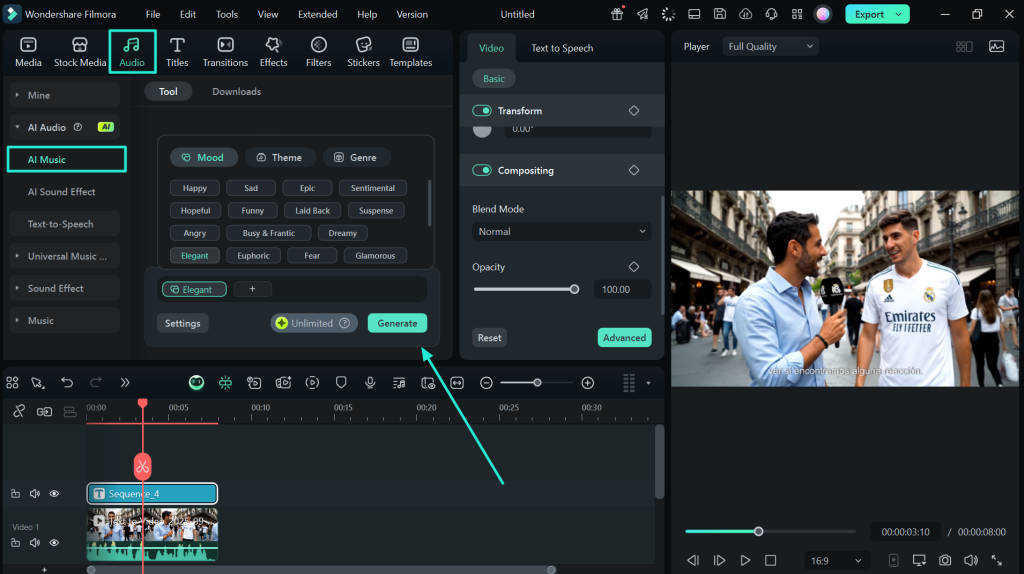1024x574 pixels.
Task: Hide the Video 1 track with eye icon
Action: click(x=54, y=543)
